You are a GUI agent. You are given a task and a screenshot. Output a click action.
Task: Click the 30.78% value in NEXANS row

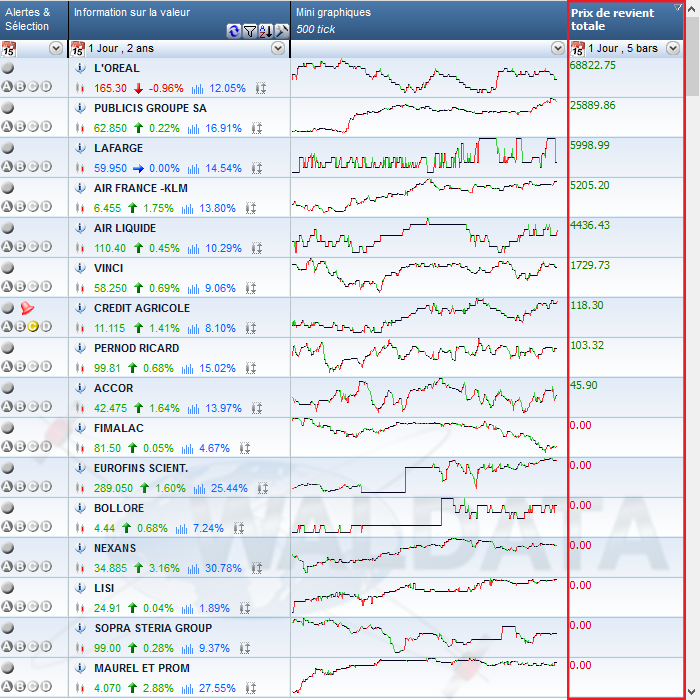[223, 568]
